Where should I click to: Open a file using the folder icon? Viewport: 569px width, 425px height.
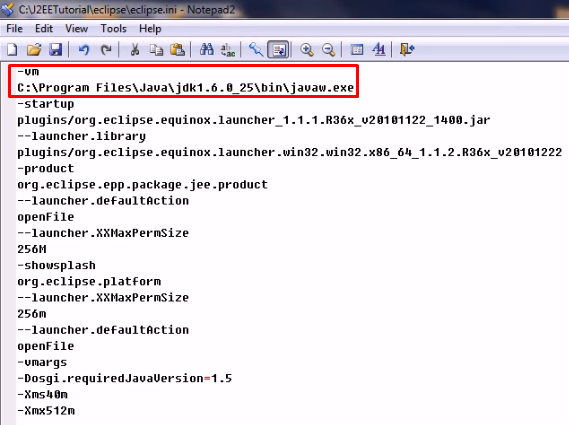pyautogui.click(x=34, y=49)
